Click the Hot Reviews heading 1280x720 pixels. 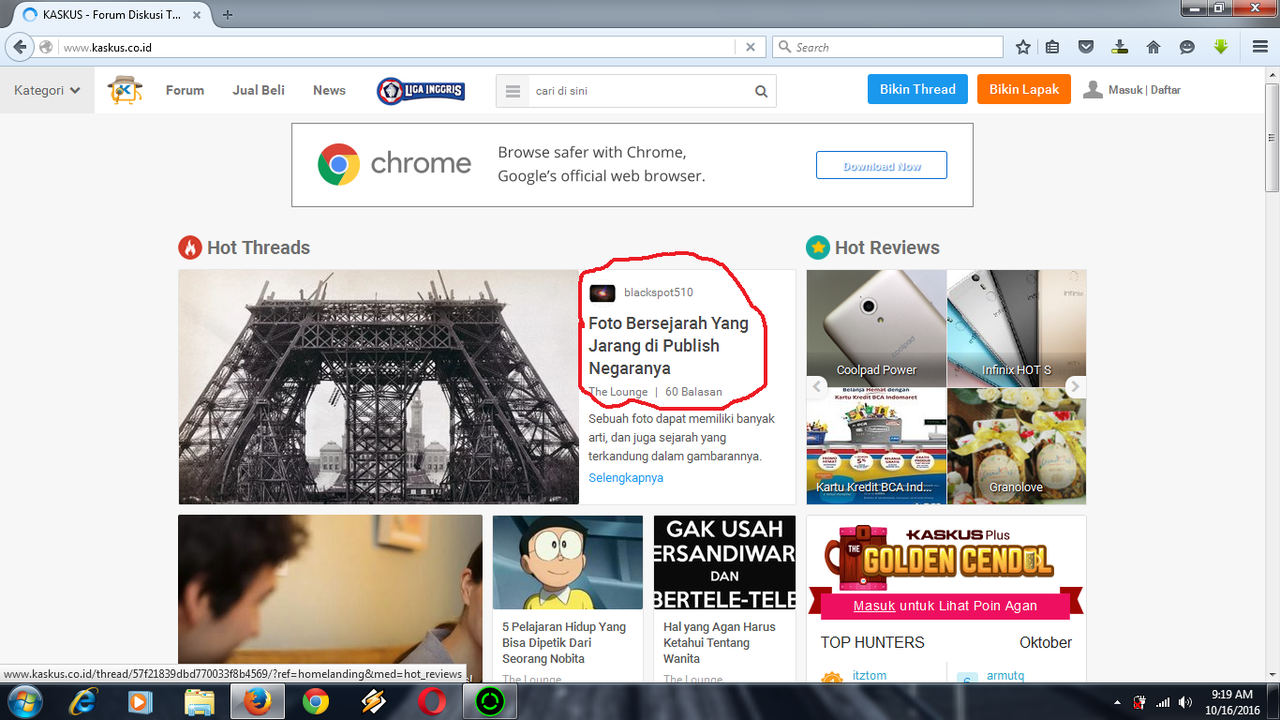[887, 248]
